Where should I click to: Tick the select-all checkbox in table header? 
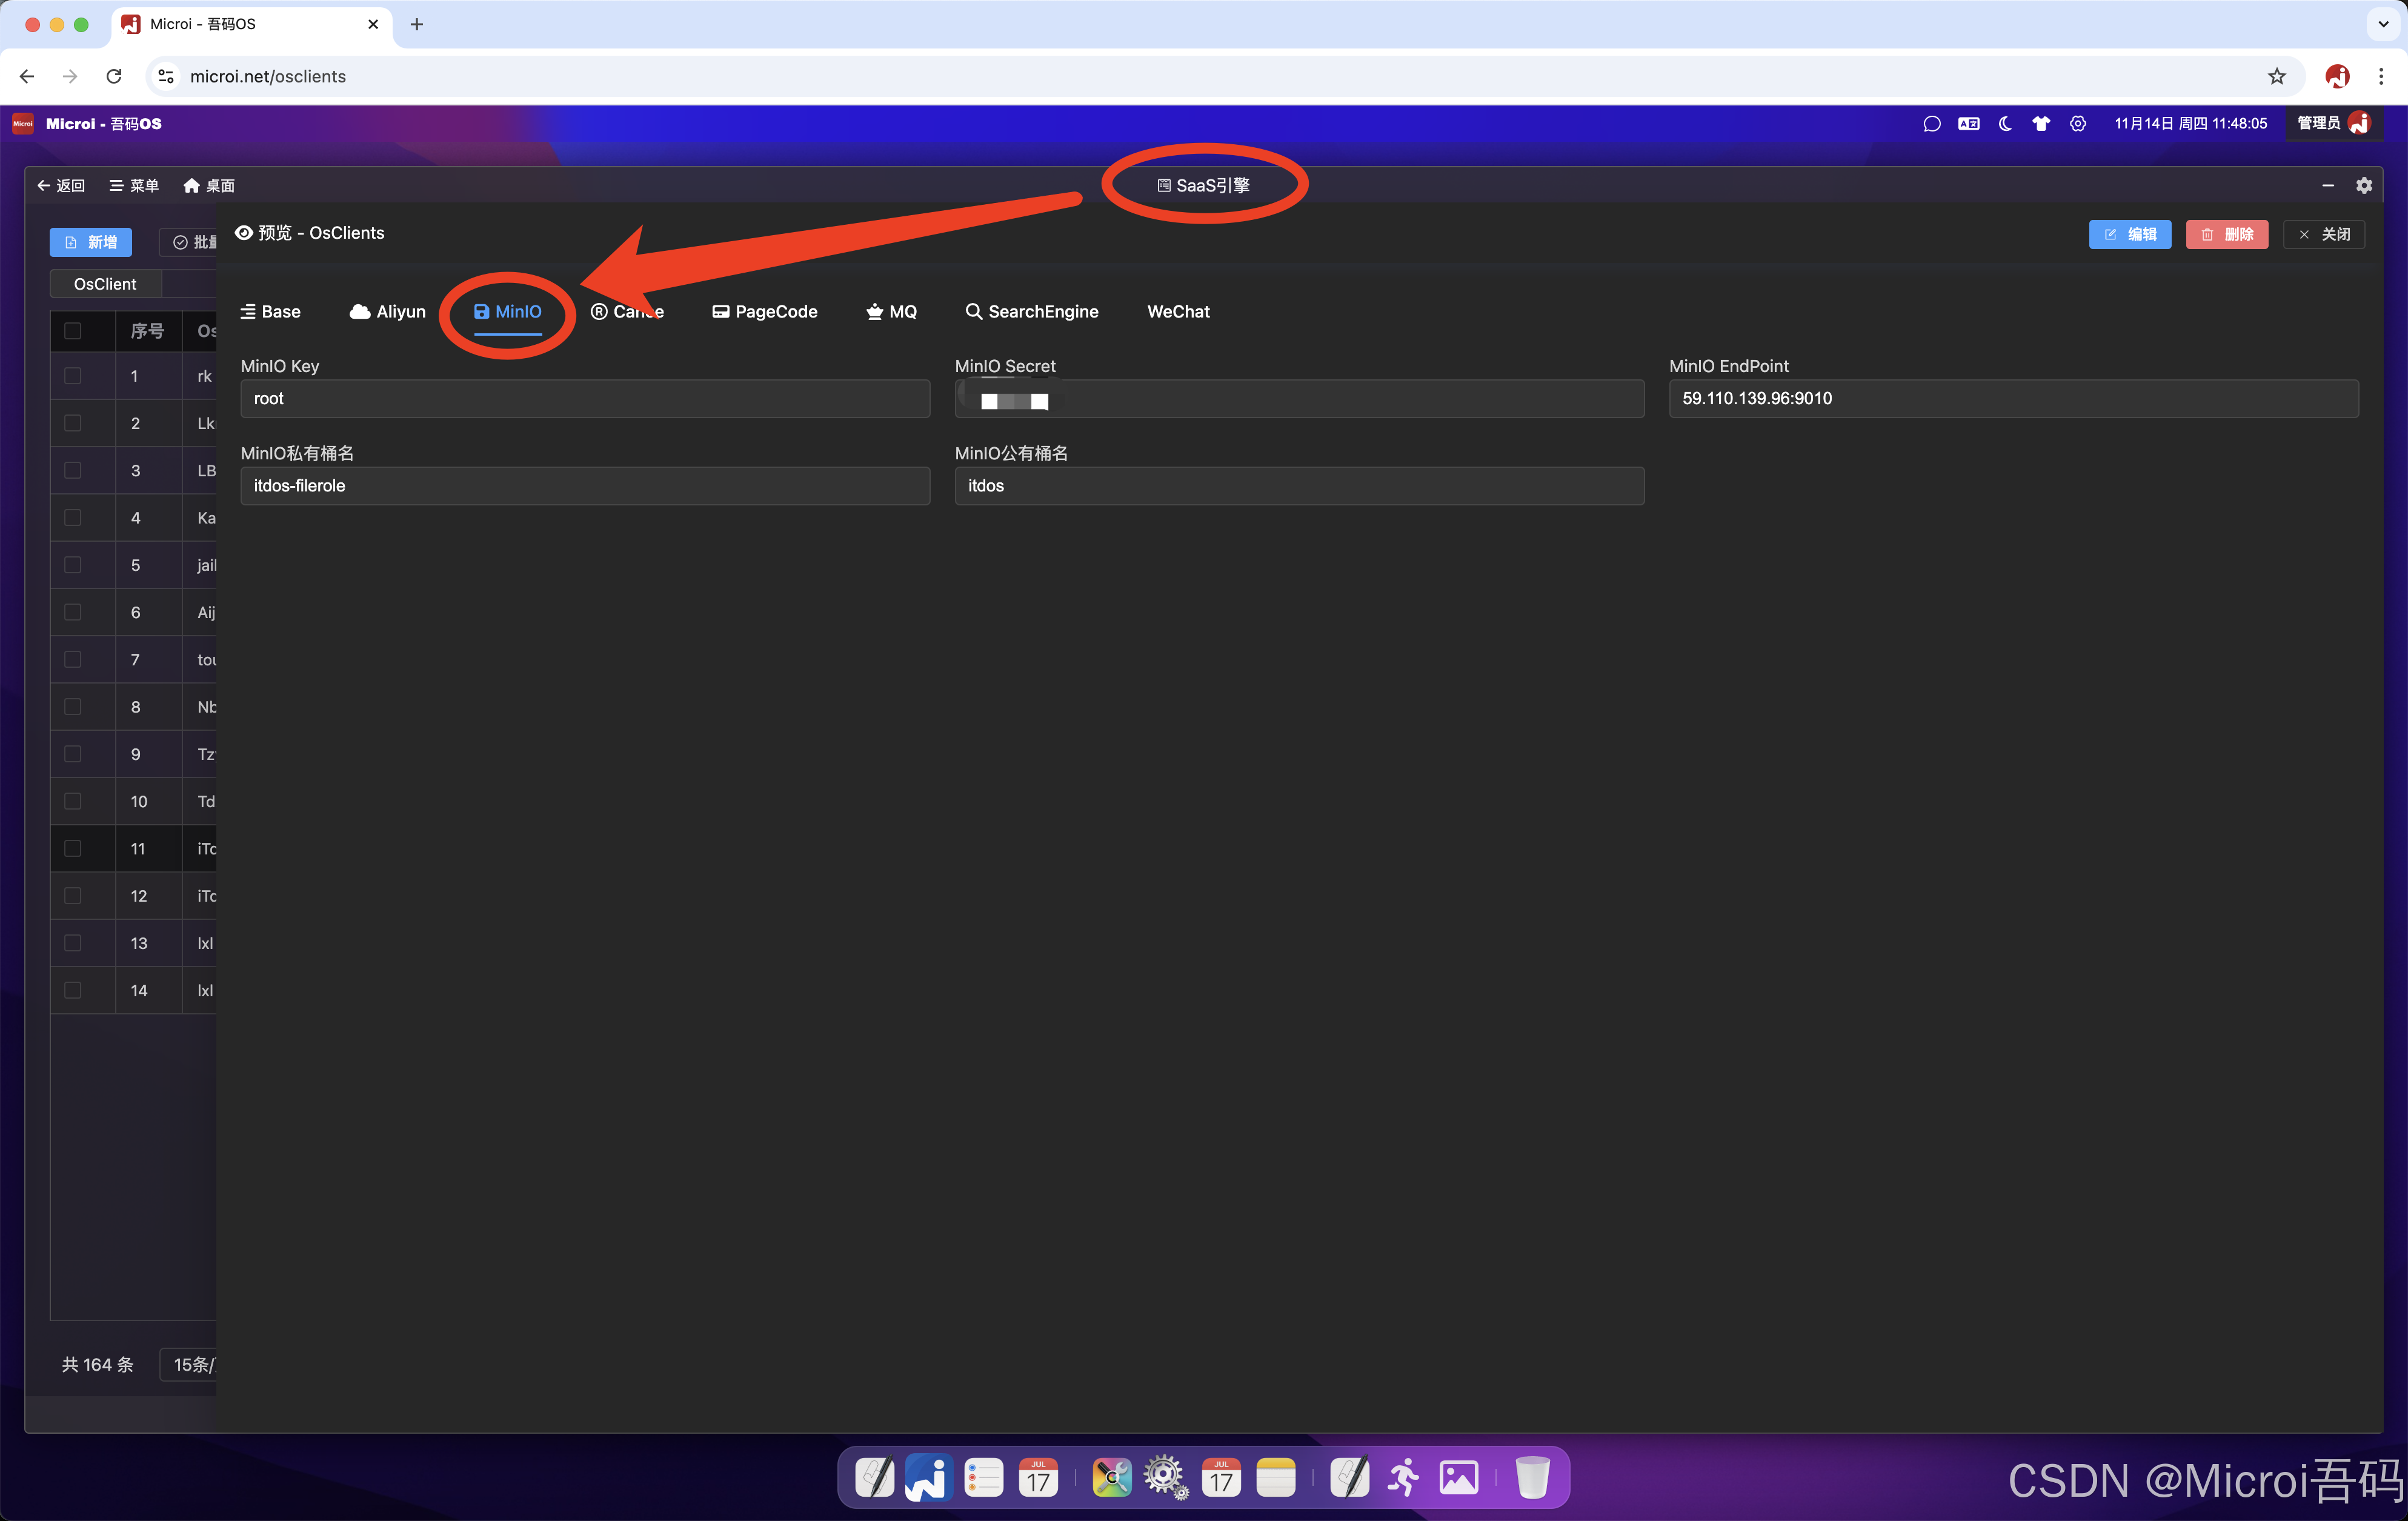coord(73,331)
